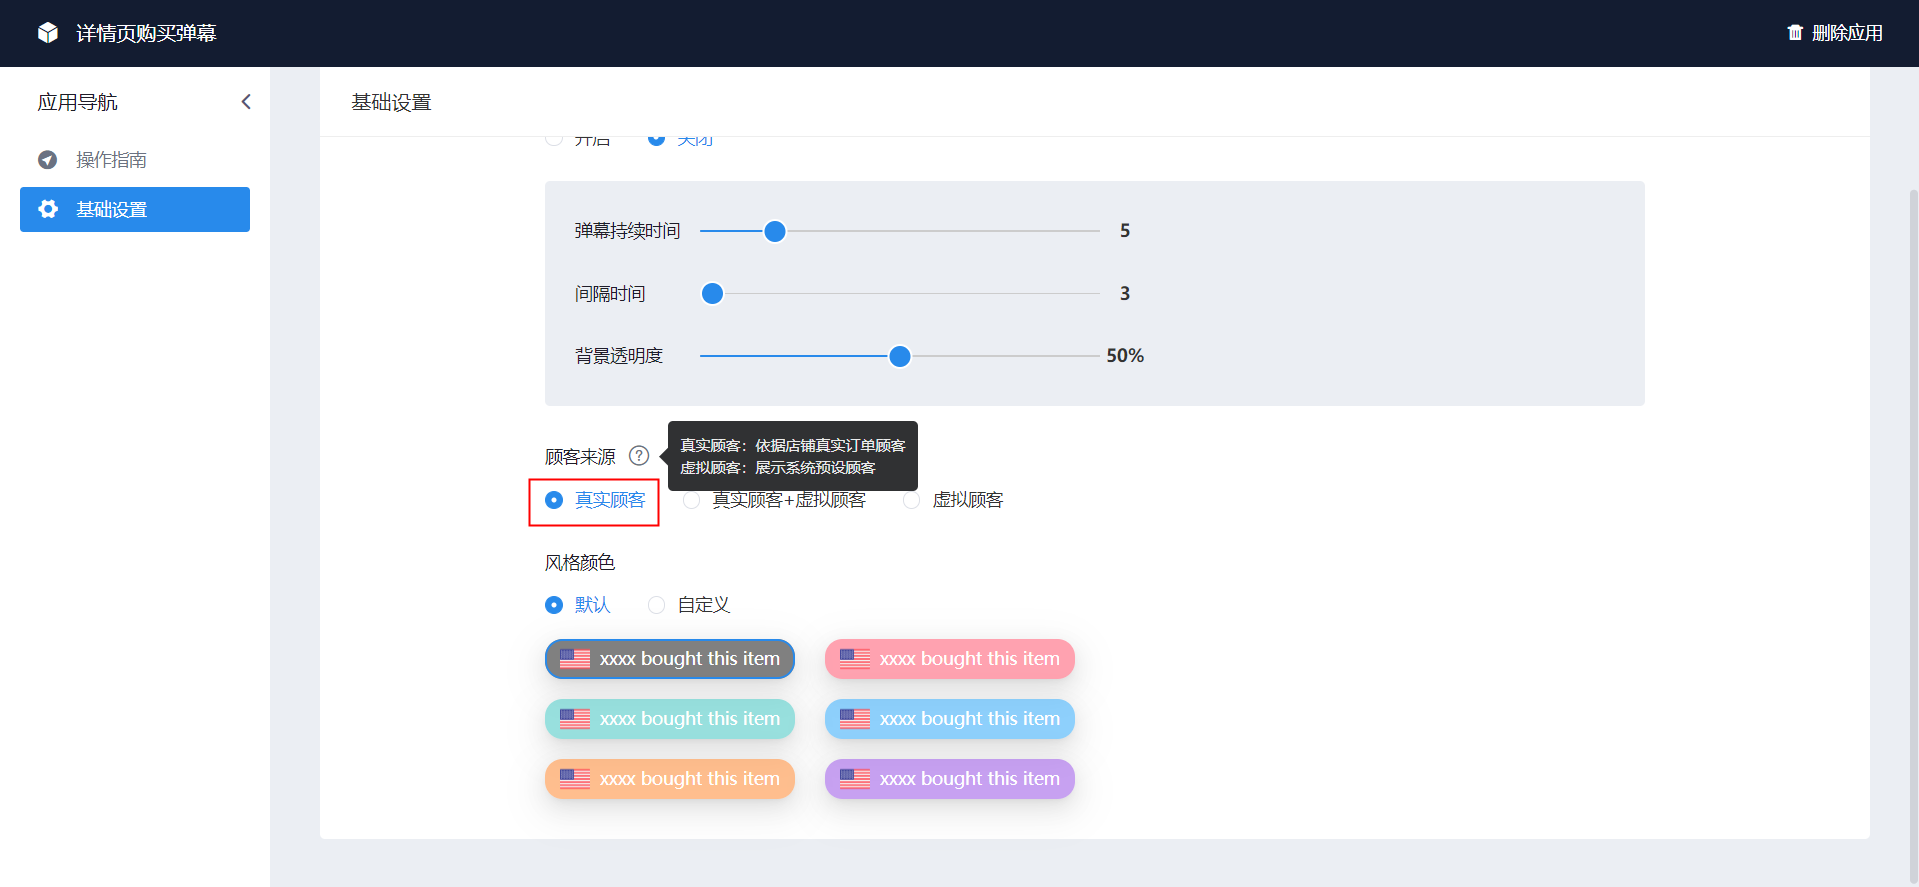Click the US flag in light blue style
Screen dimensions: 1919x887
click(855, 719)
